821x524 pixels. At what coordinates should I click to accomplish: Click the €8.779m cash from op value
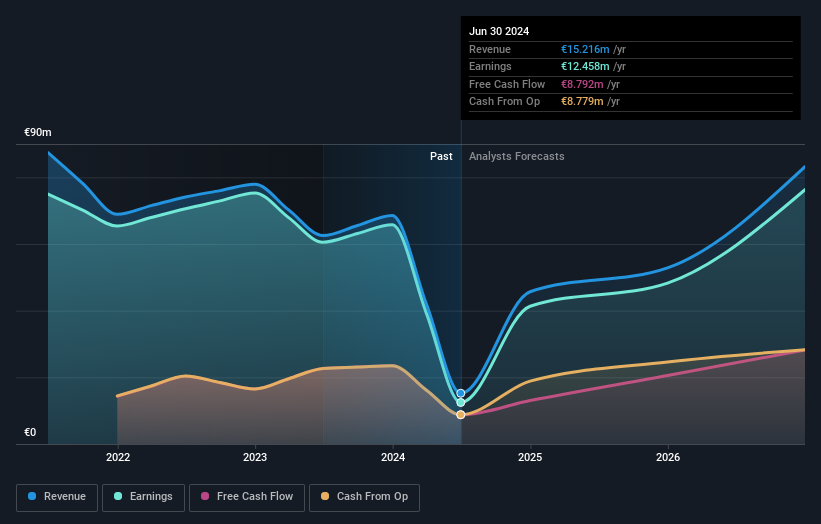click(x=582, y=102)
